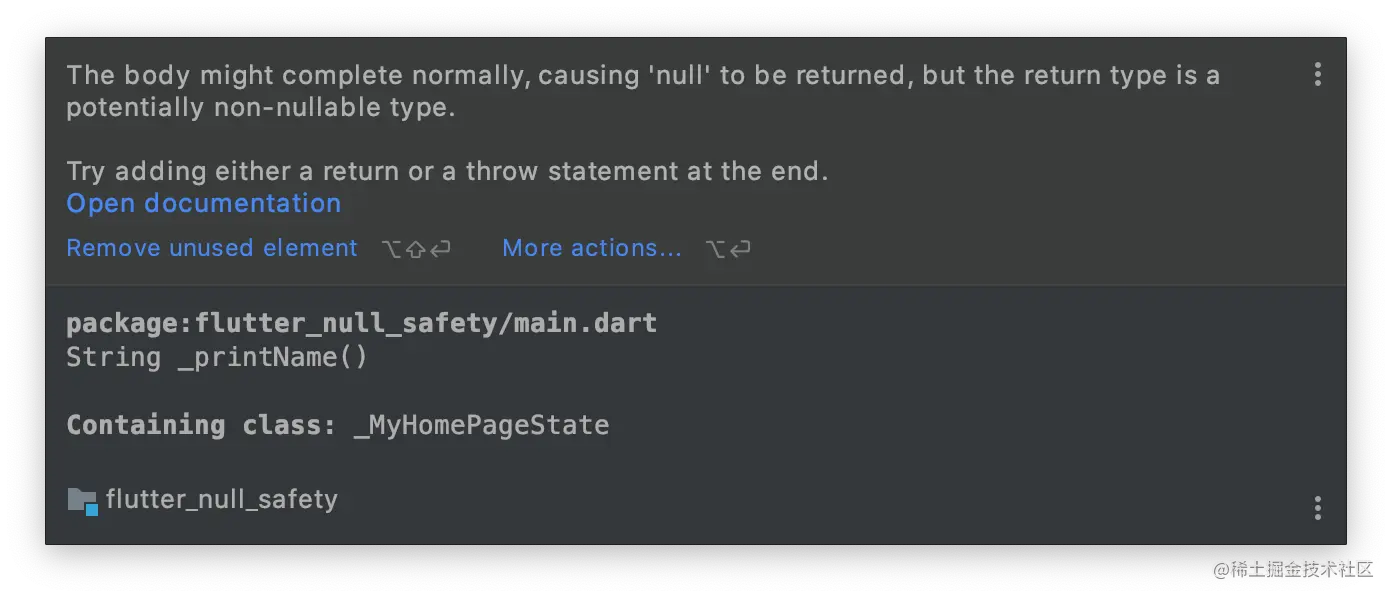The width and height of the screenshot is (1392, 598).
Task: Click the package:flutter_null_safety/main.dart path
Action: pos(362,324)
